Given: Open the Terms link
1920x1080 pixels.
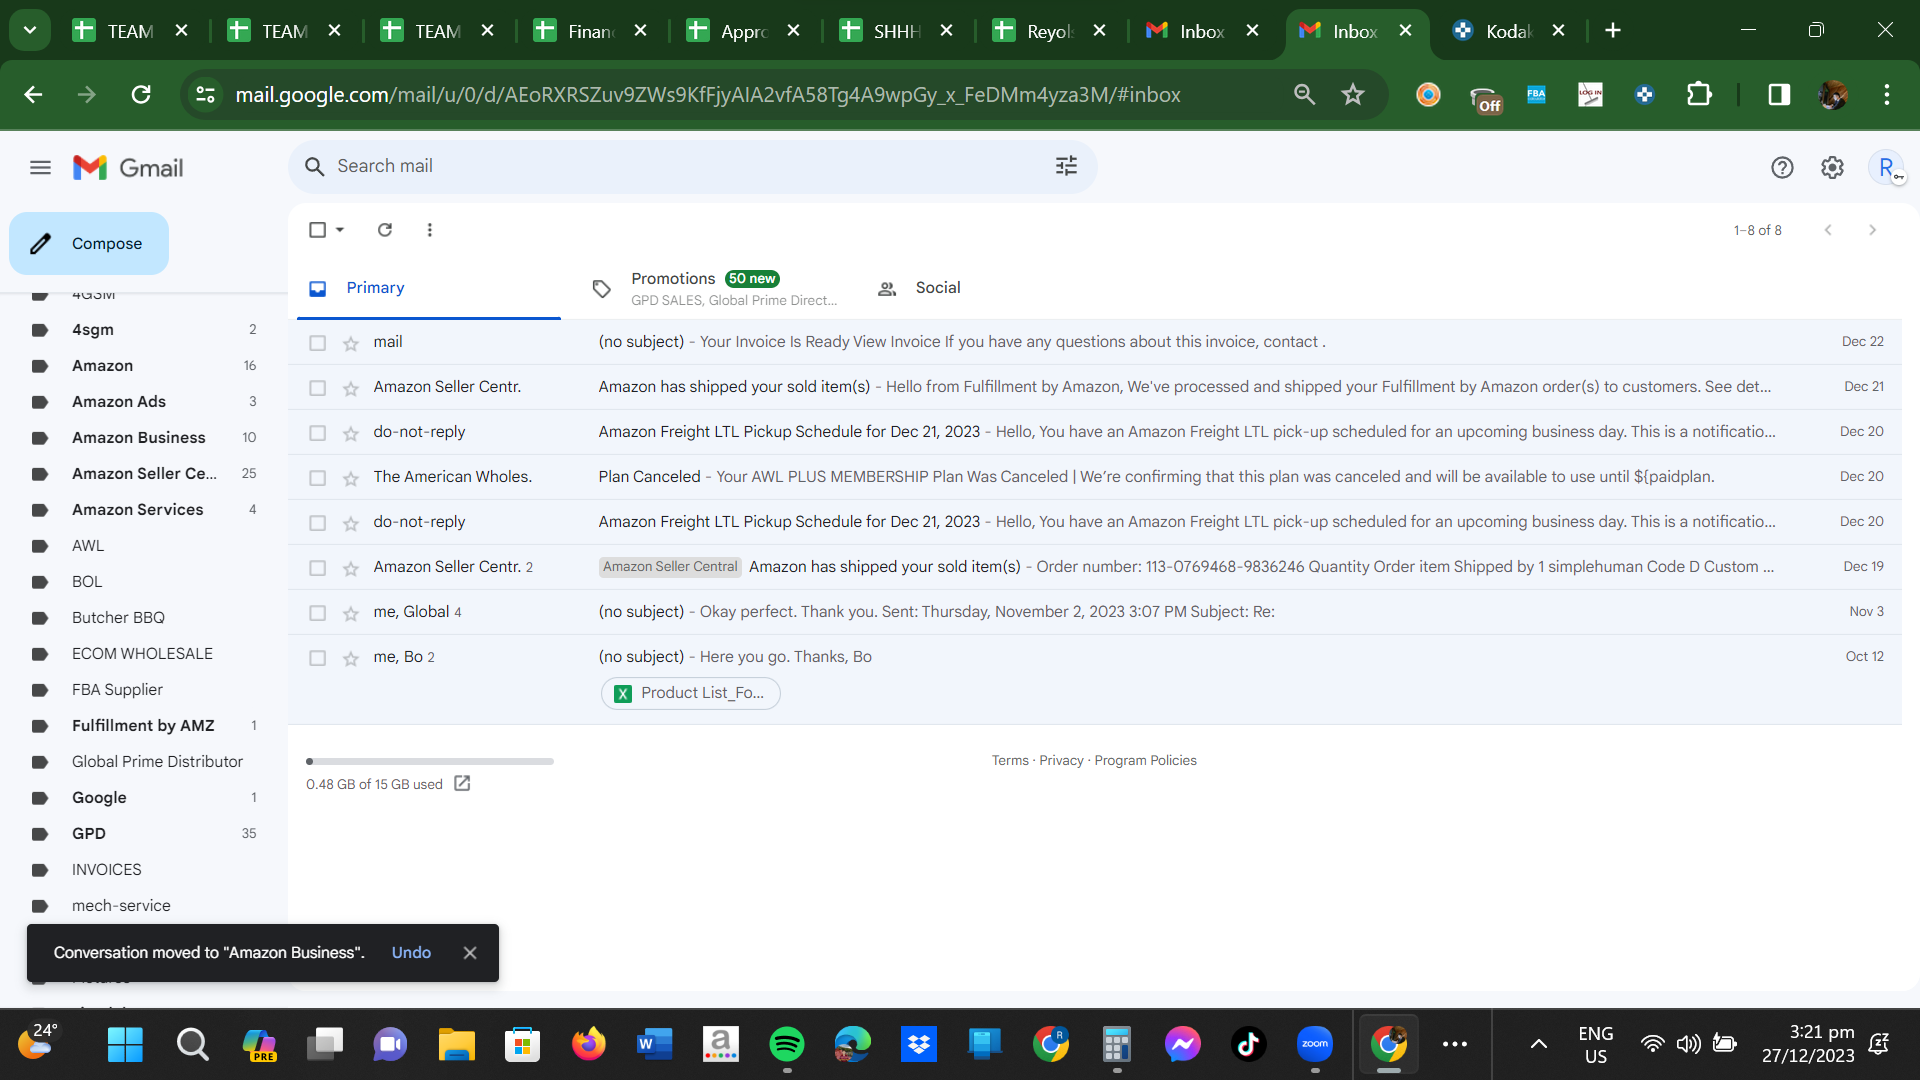Looking at the screenshot, I should pyautogui.click(x=1010, y=761).
